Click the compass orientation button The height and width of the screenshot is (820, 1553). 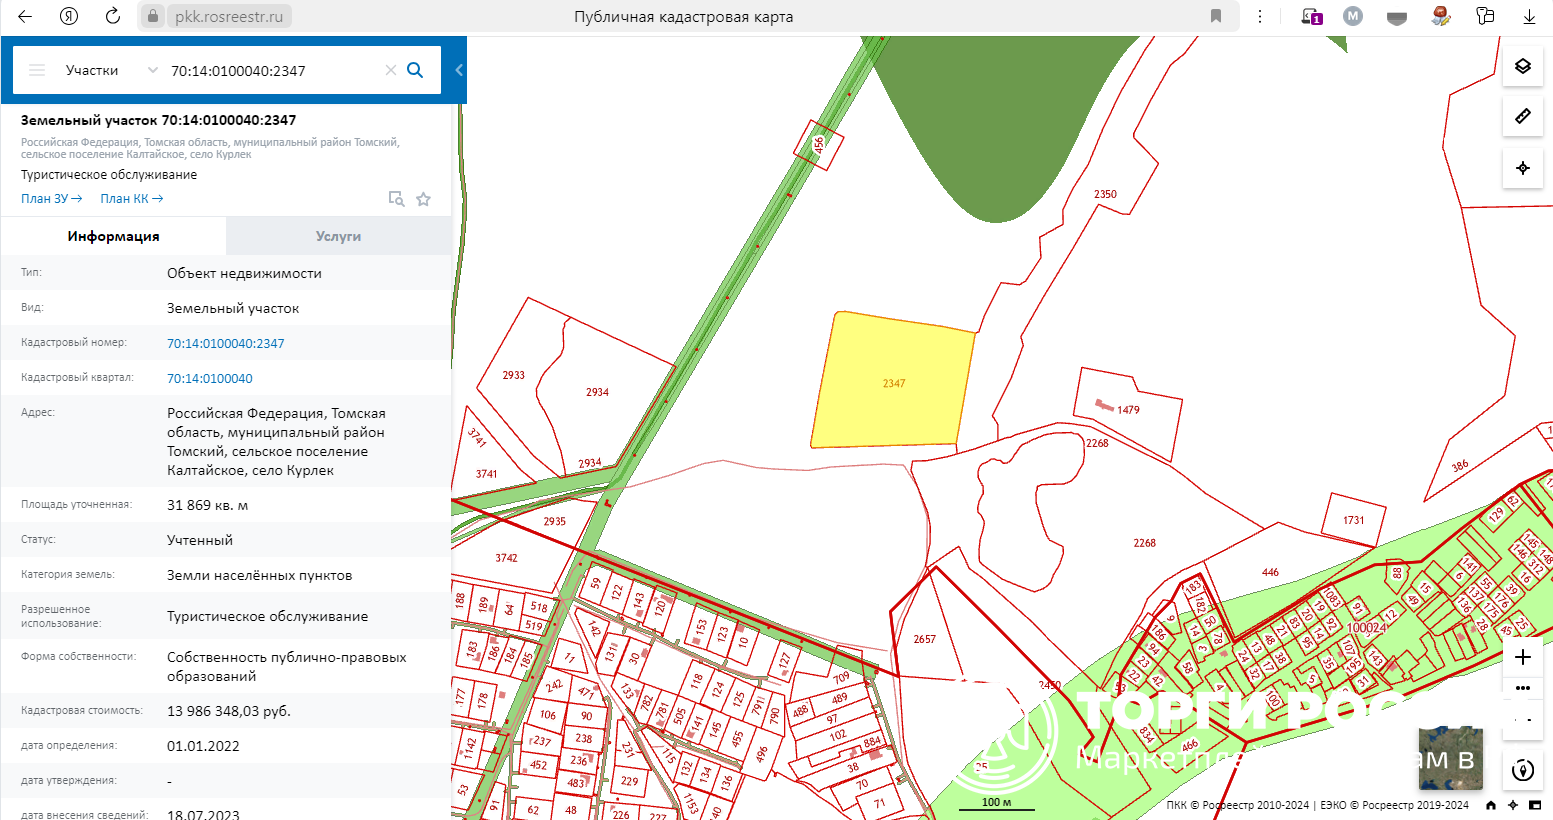(1523, 770)
